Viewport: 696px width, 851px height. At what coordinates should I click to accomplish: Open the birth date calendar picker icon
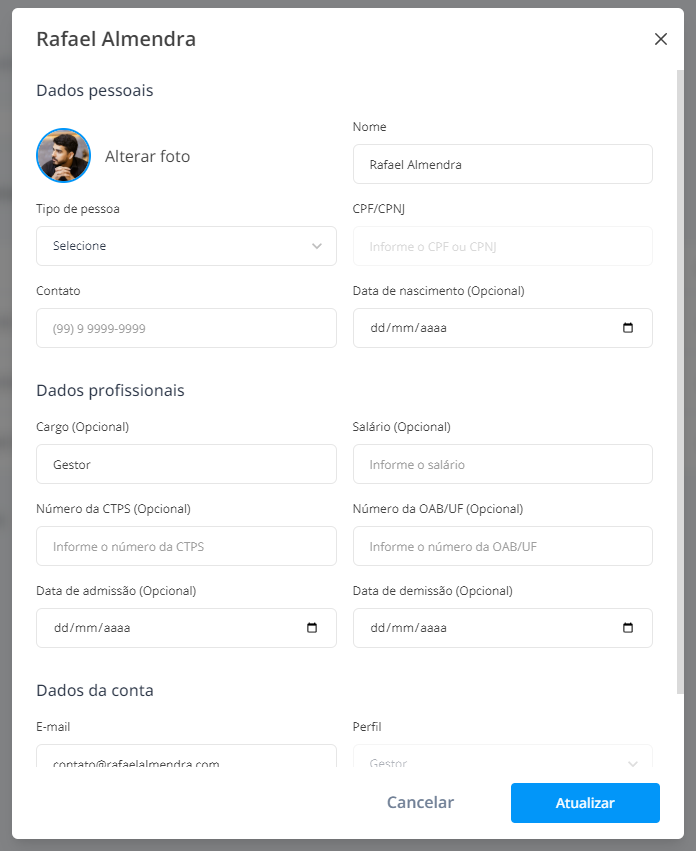point(628,328)
